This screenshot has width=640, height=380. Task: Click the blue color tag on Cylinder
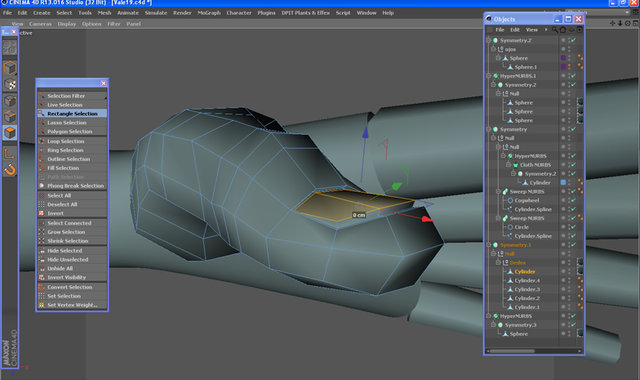[563, 182]
